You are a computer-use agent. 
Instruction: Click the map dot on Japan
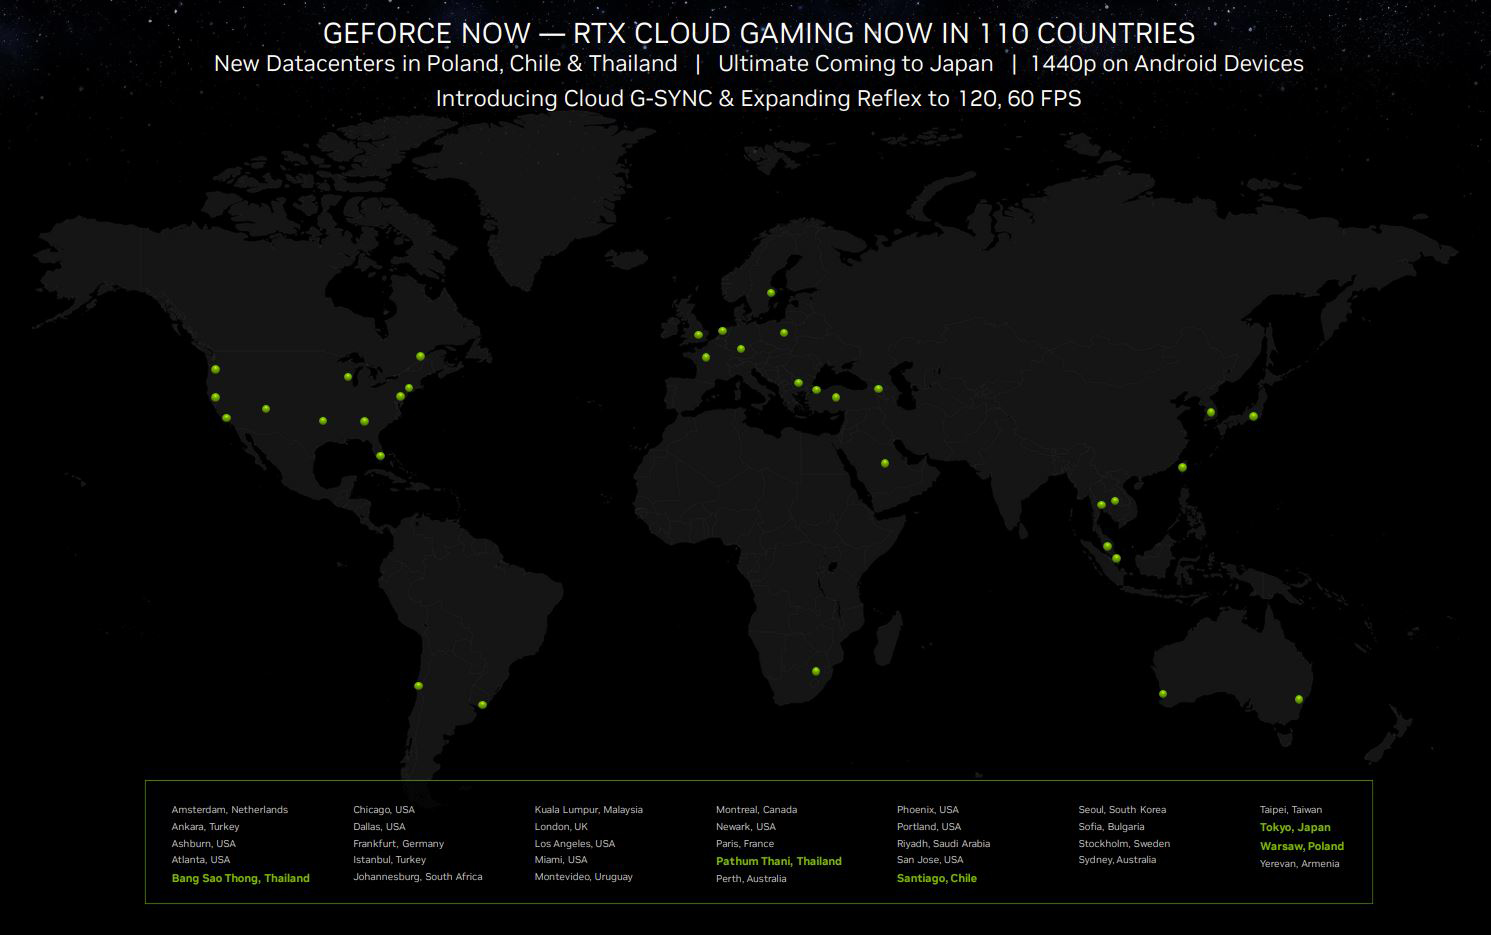point(1253,416)
